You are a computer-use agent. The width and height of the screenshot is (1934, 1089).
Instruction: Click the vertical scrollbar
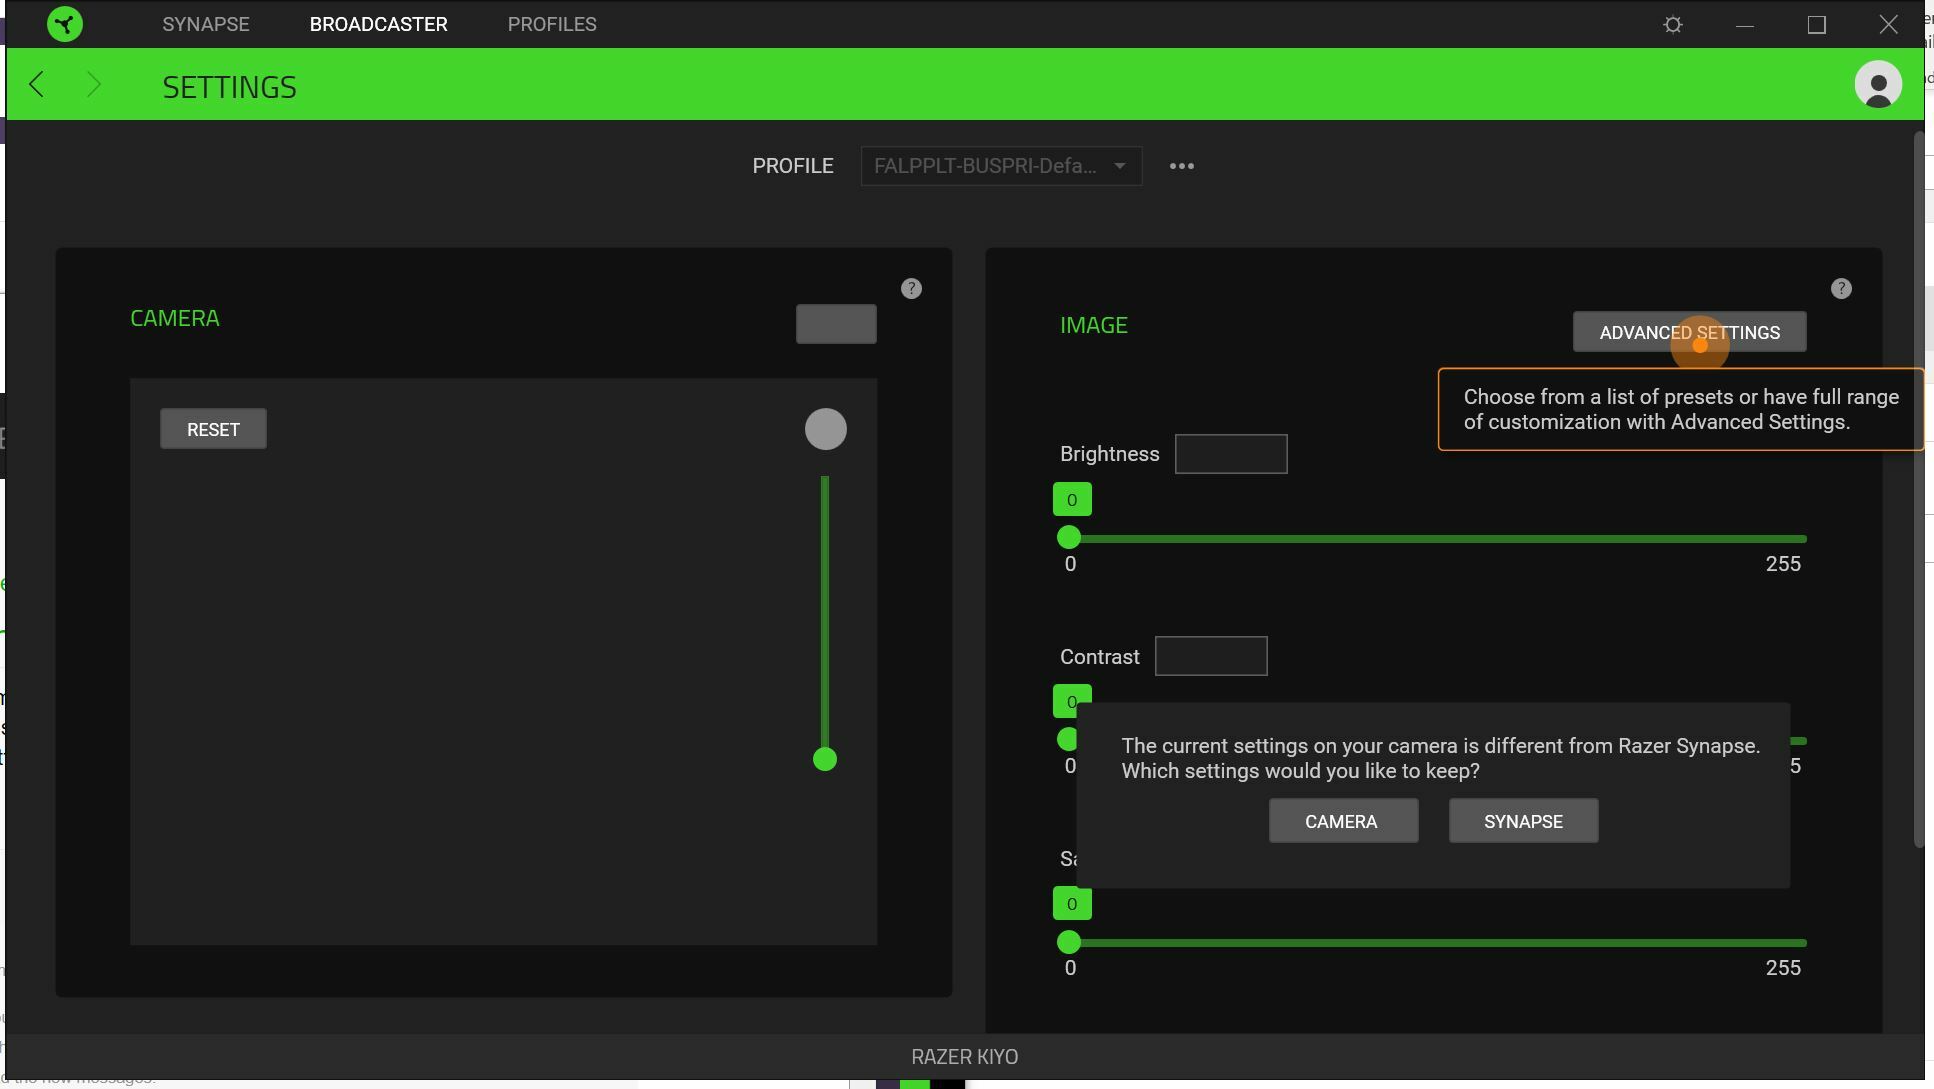pyautogui.click(x=1919, y=490)
